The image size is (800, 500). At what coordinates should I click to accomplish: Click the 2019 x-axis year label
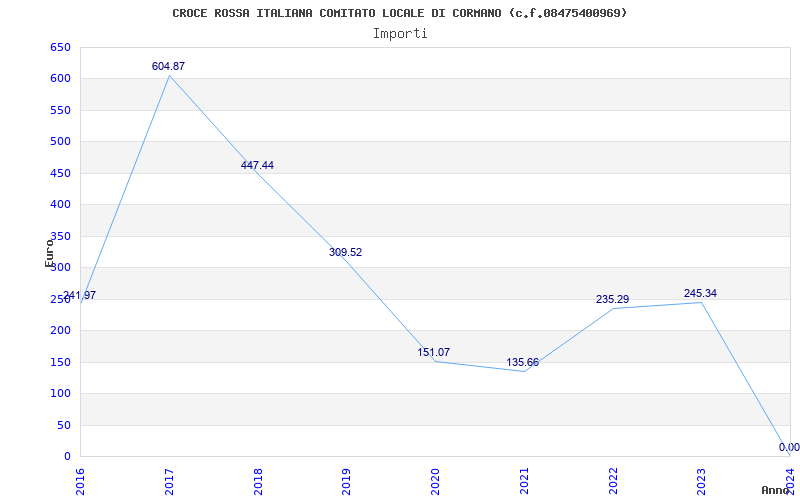[x=346, y=481]
